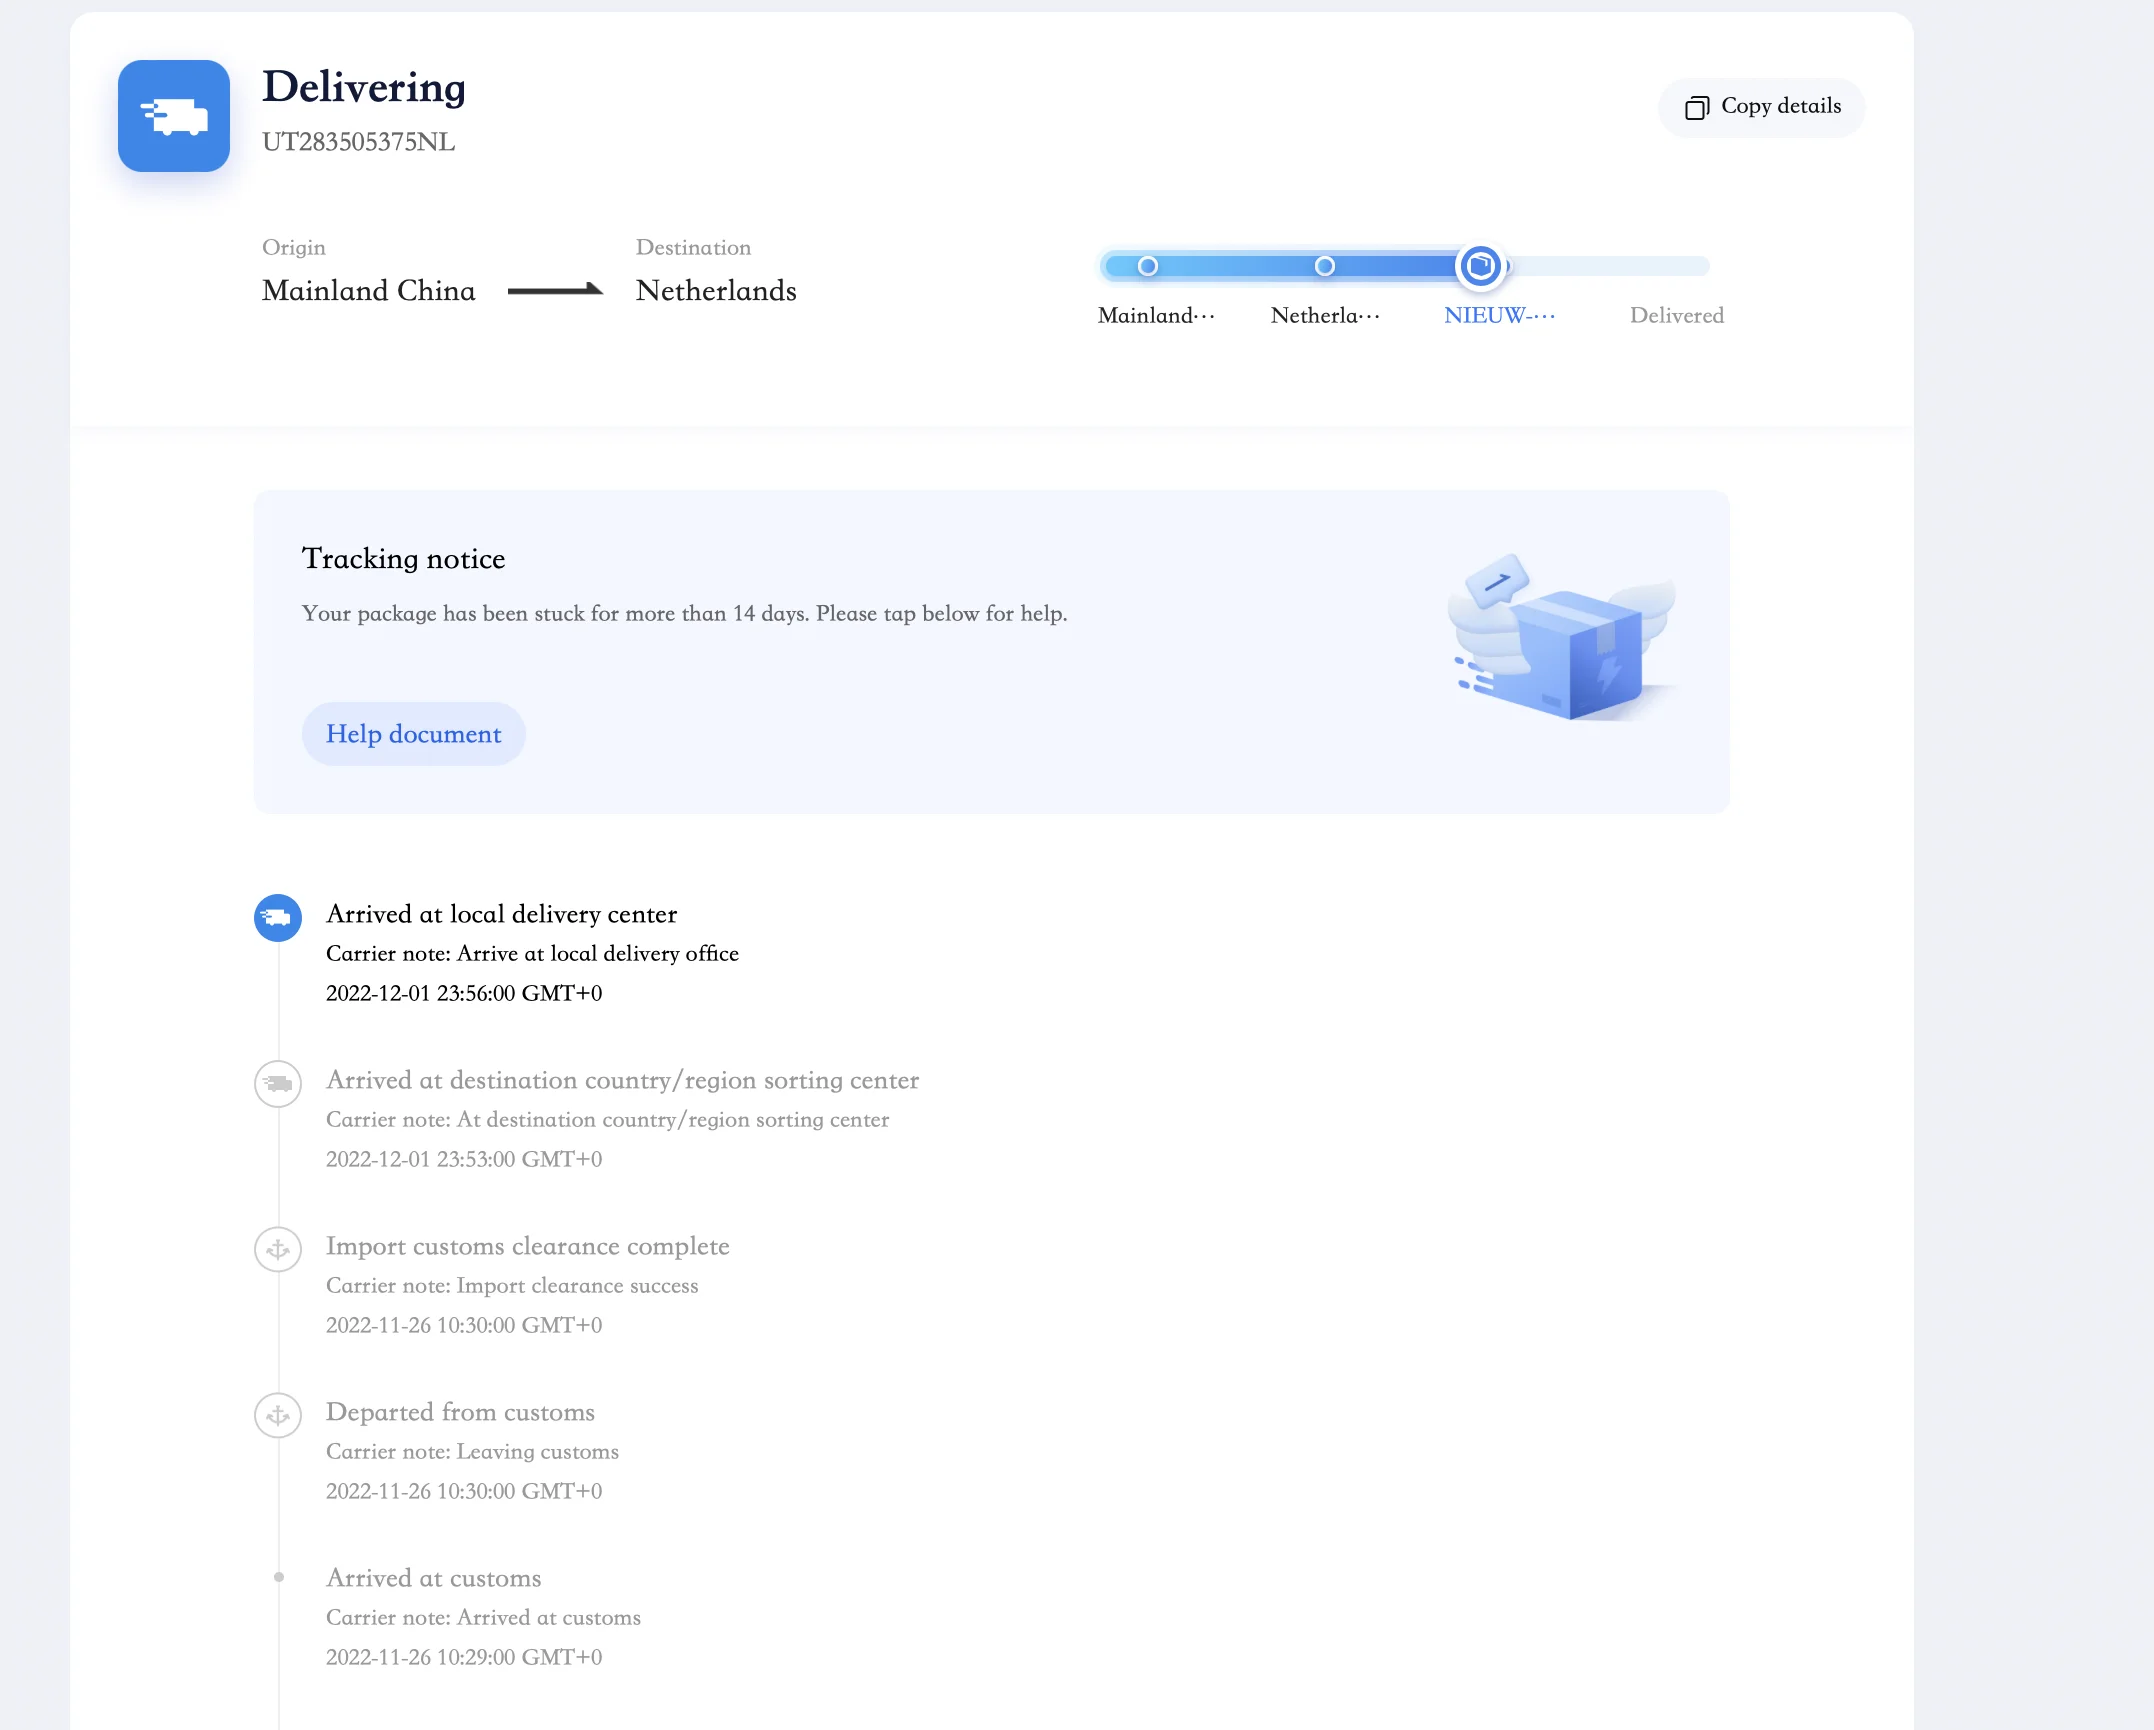
Task: Click the second progress node for Netherlands
Action: (x=1324, y=266)
